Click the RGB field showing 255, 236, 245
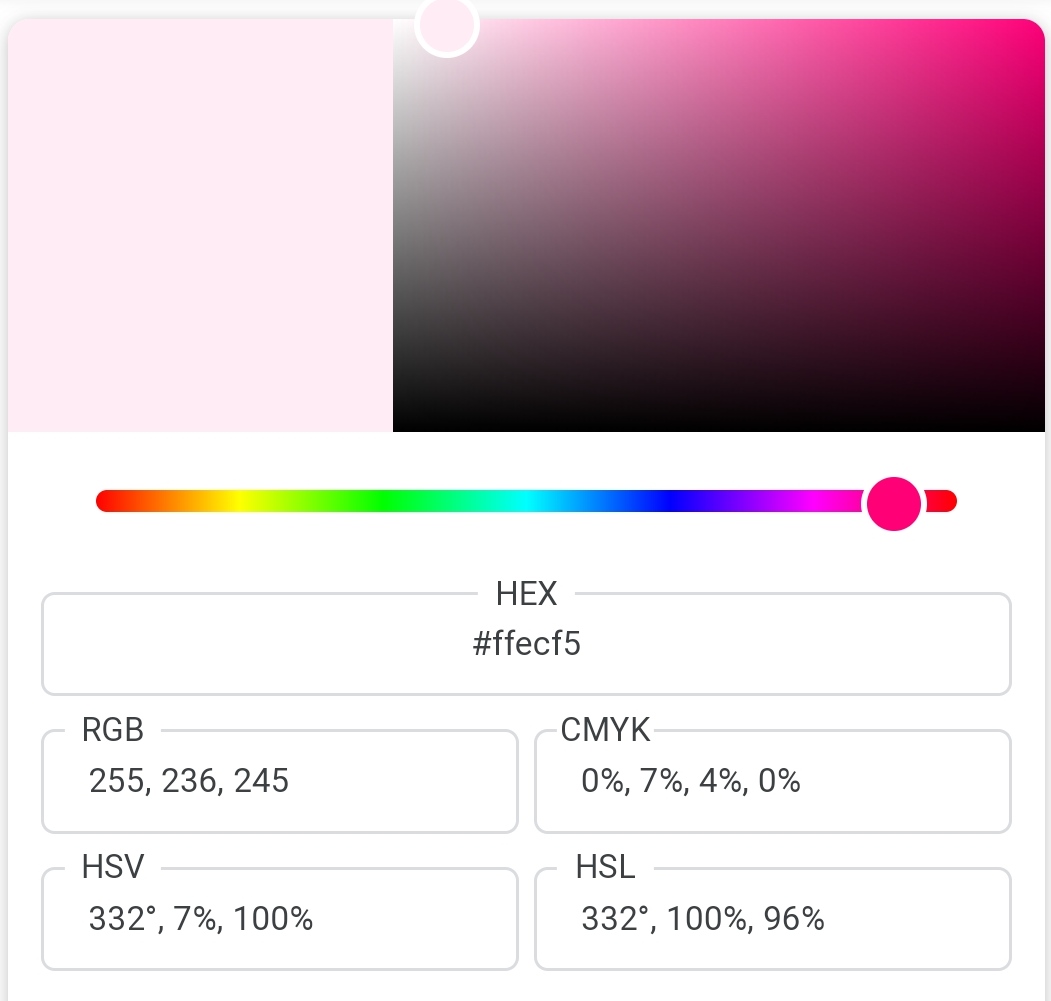The width and height of the screenshot is (1051, 1001). click(x=280, y=781)
